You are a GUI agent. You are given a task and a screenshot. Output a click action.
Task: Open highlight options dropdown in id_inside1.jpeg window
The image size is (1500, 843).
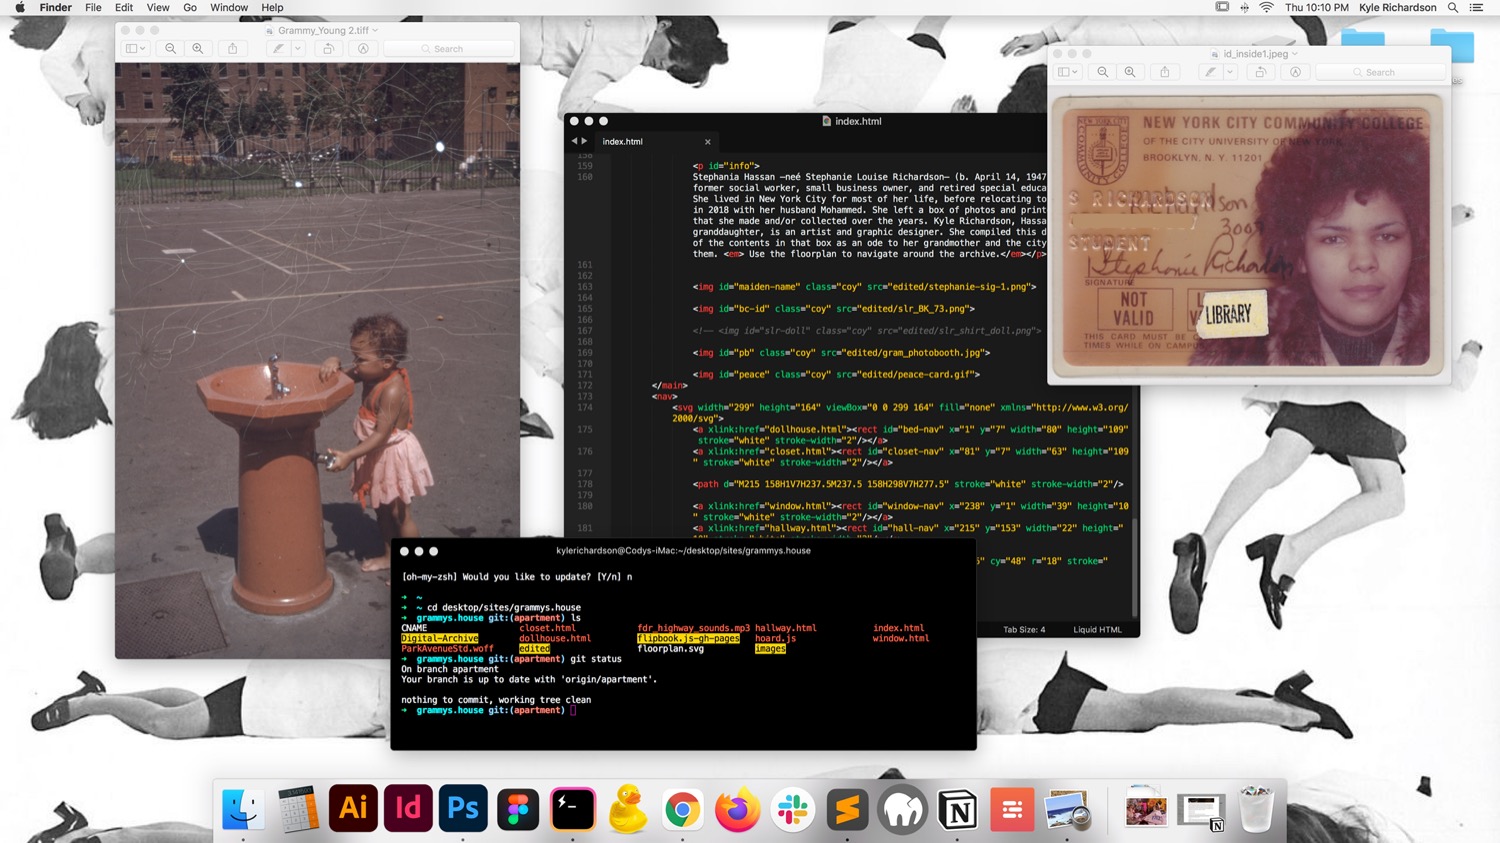[1230, 72]
